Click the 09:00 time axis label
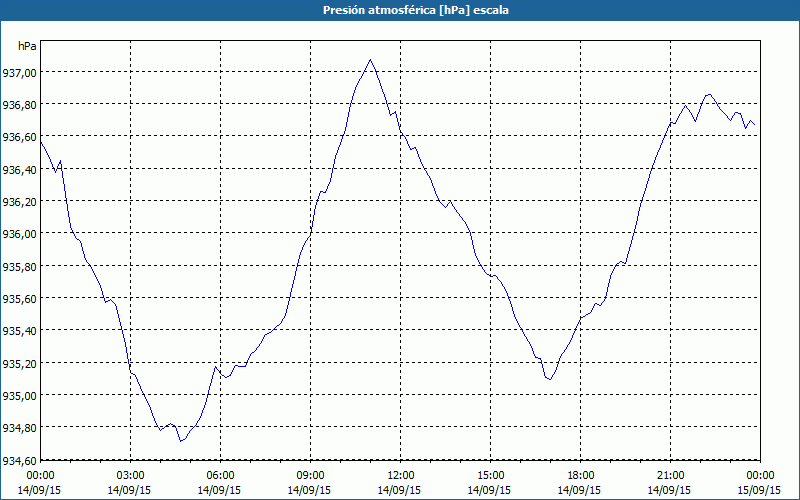800x500 pixels. coord(310,476)
